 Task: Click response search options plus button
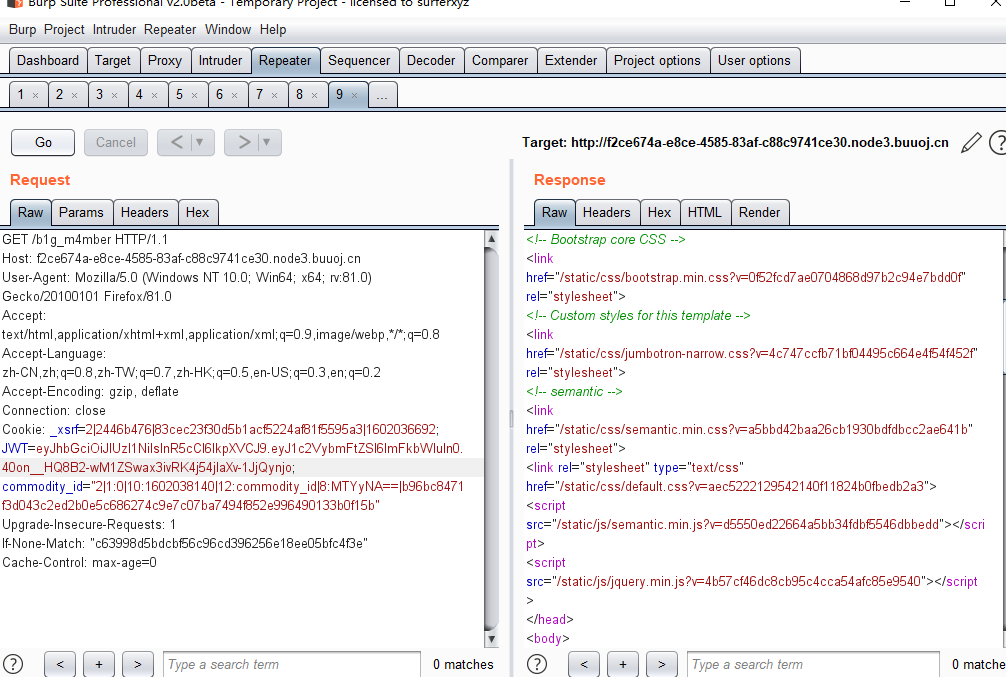tap(623, 664)
